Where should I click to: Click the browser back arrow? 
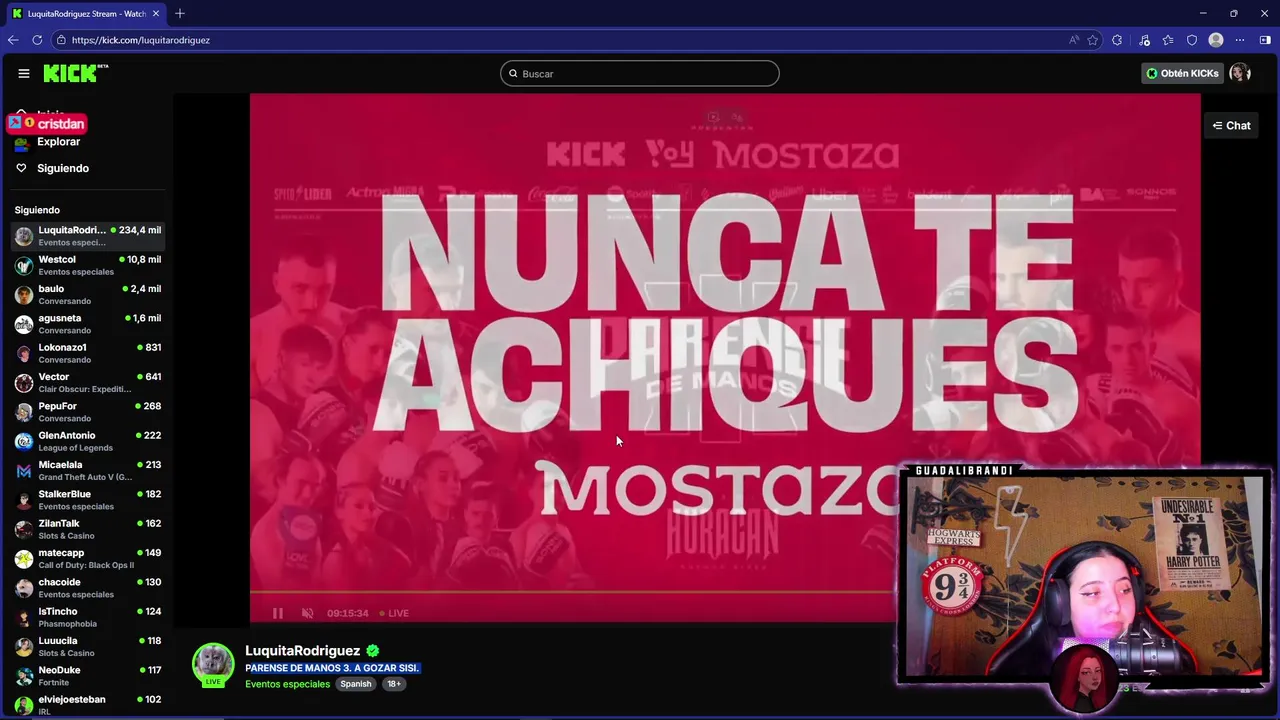[13, 40]
